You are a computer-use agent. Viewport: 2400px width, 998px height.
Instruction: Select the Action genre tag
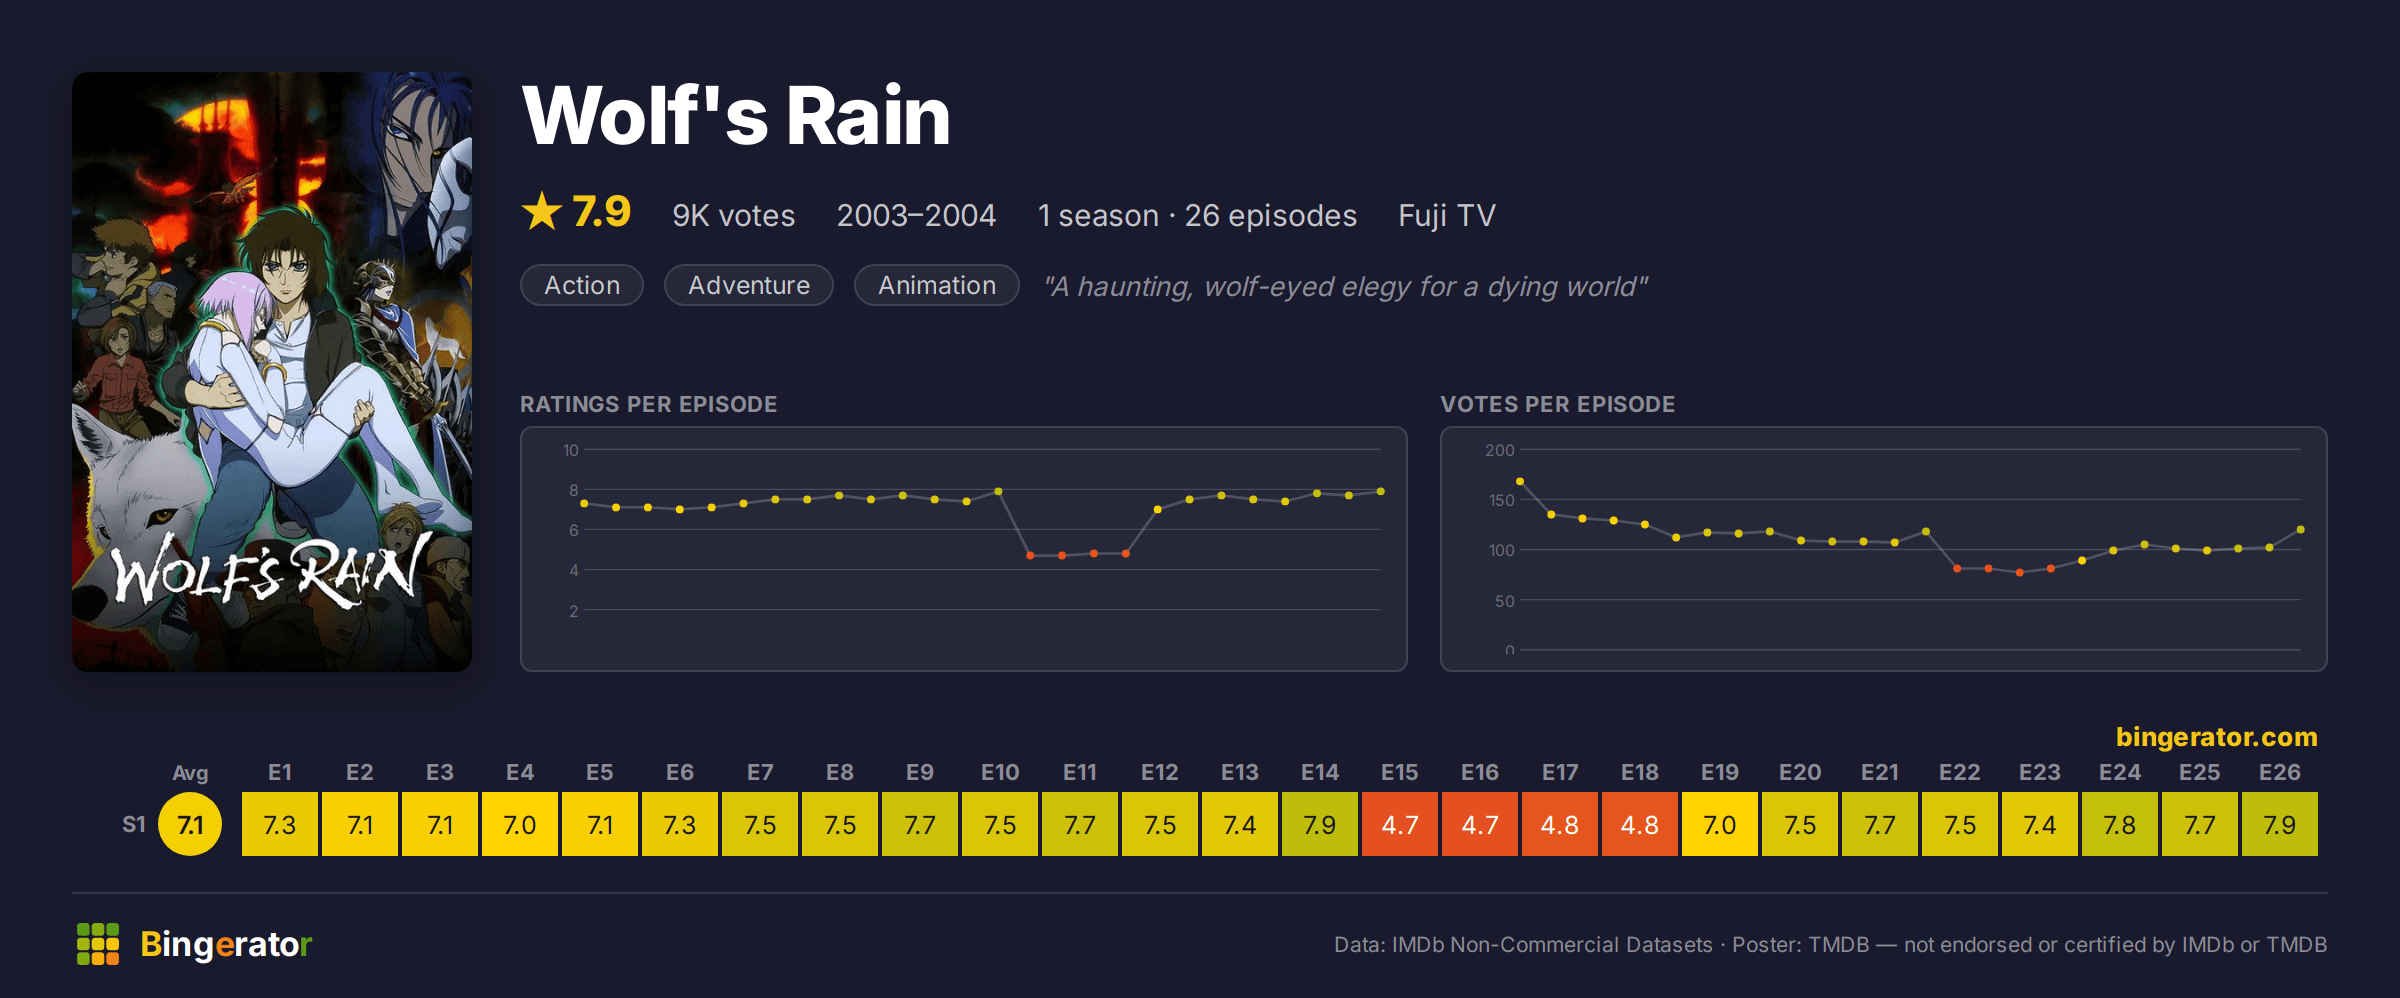(x=582, y=285)
